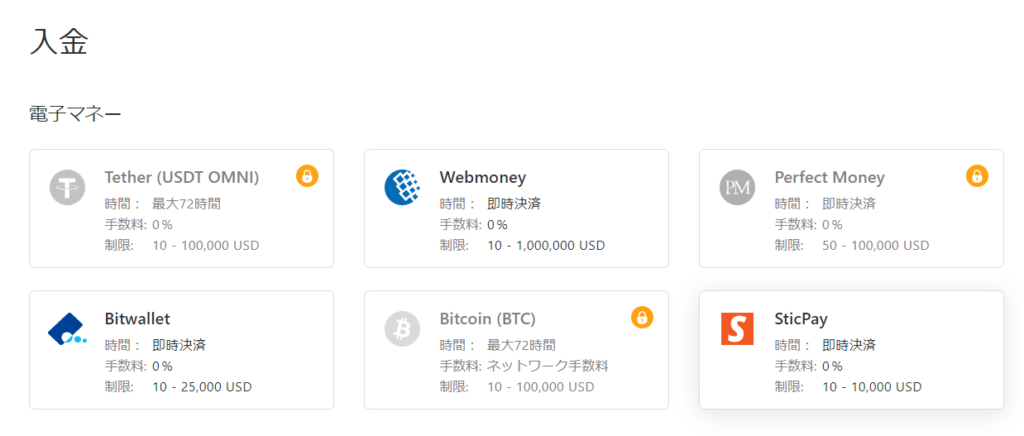This screenshot has width=1024, height=436.
Task: Click the Webmoney limit 10 - 1,000,000 USD
Action: 546,246
